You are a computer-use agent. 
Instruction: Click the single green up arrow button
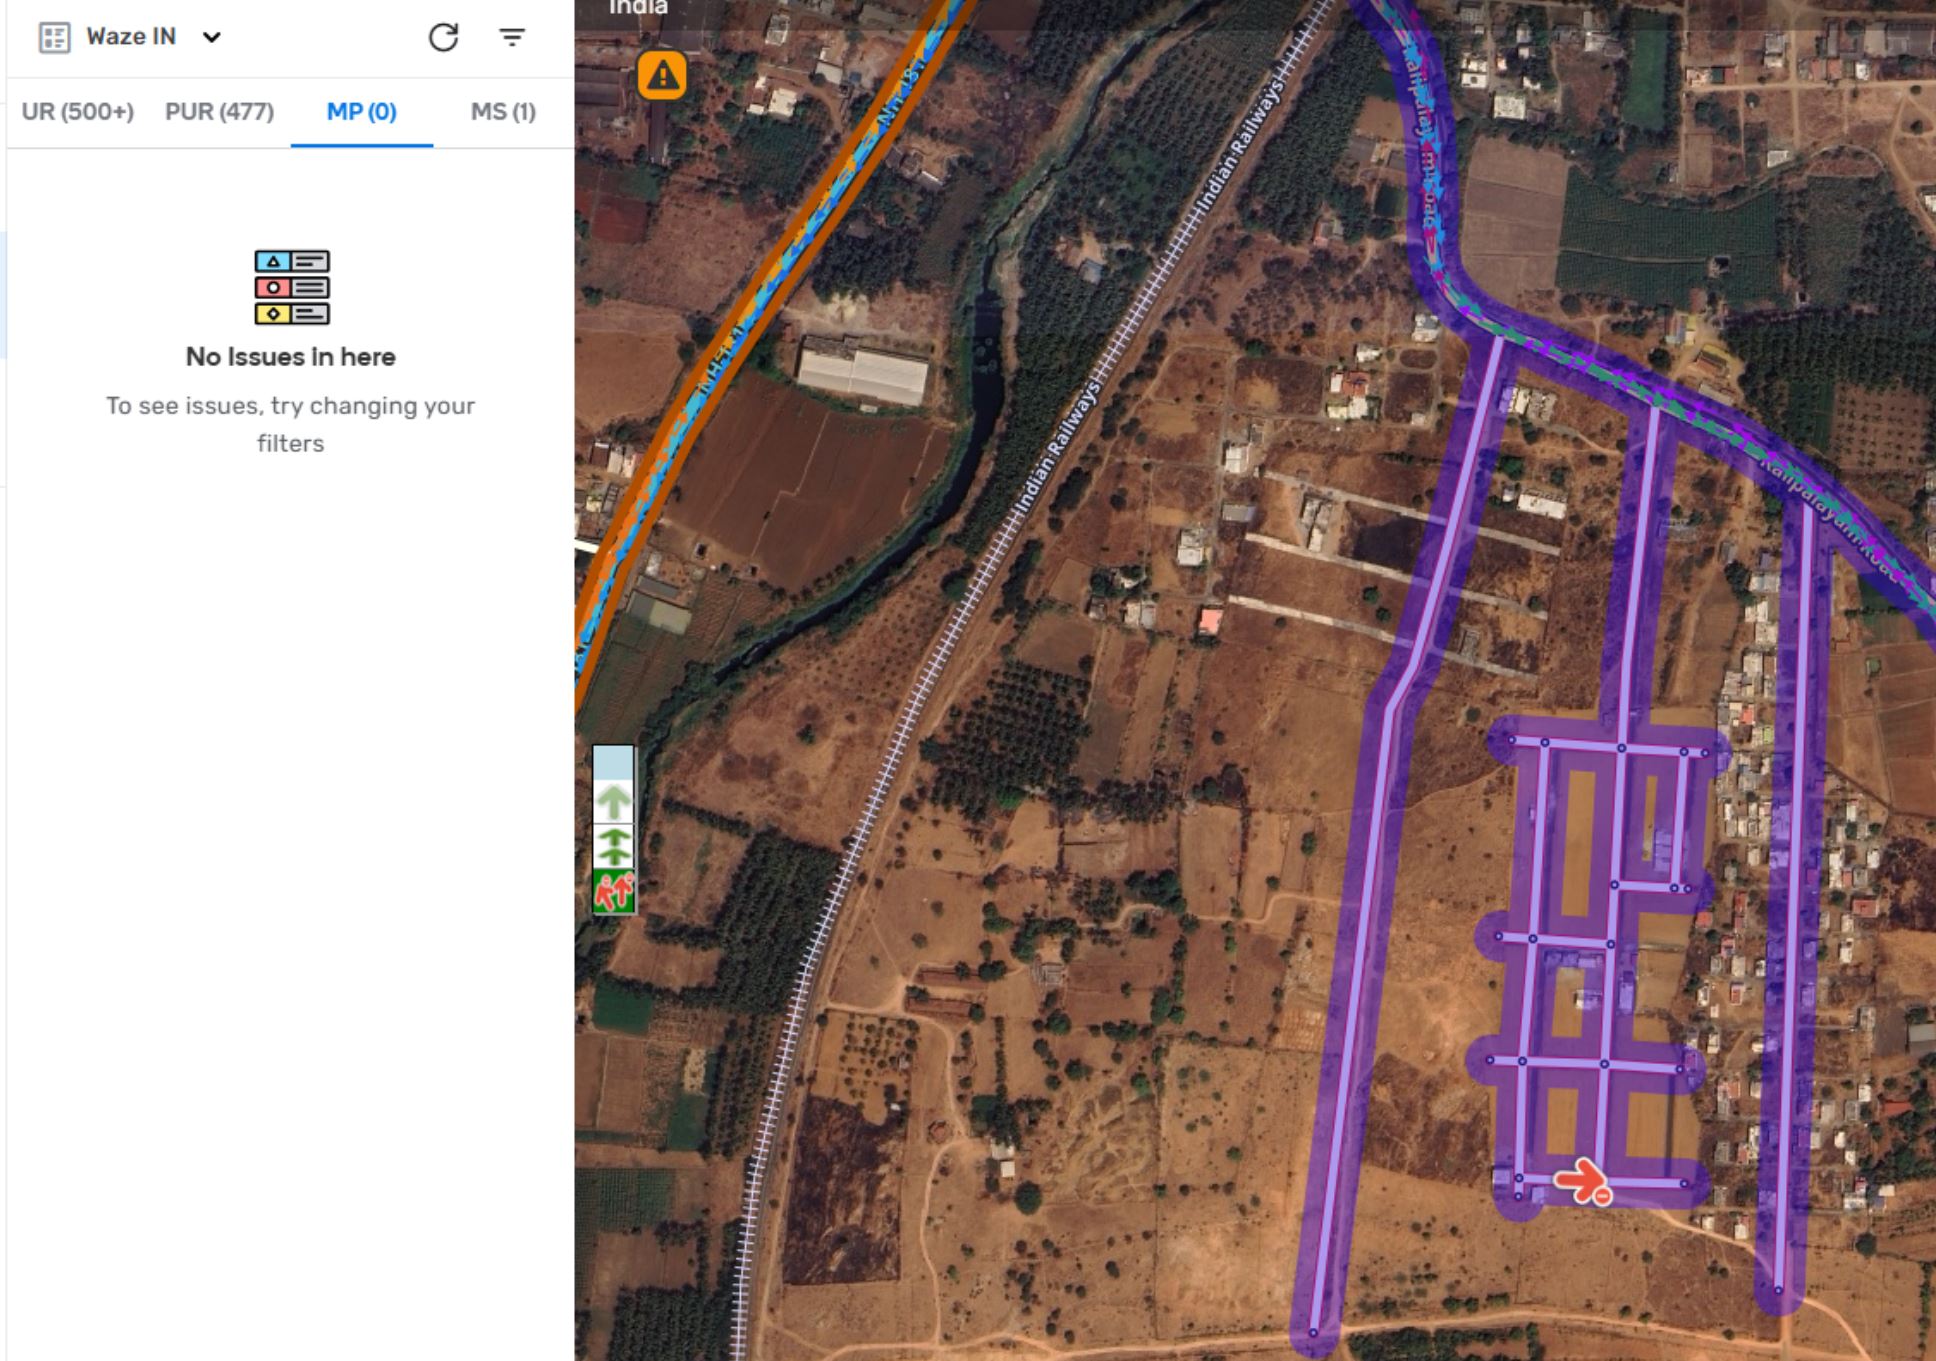click(613, 802)
